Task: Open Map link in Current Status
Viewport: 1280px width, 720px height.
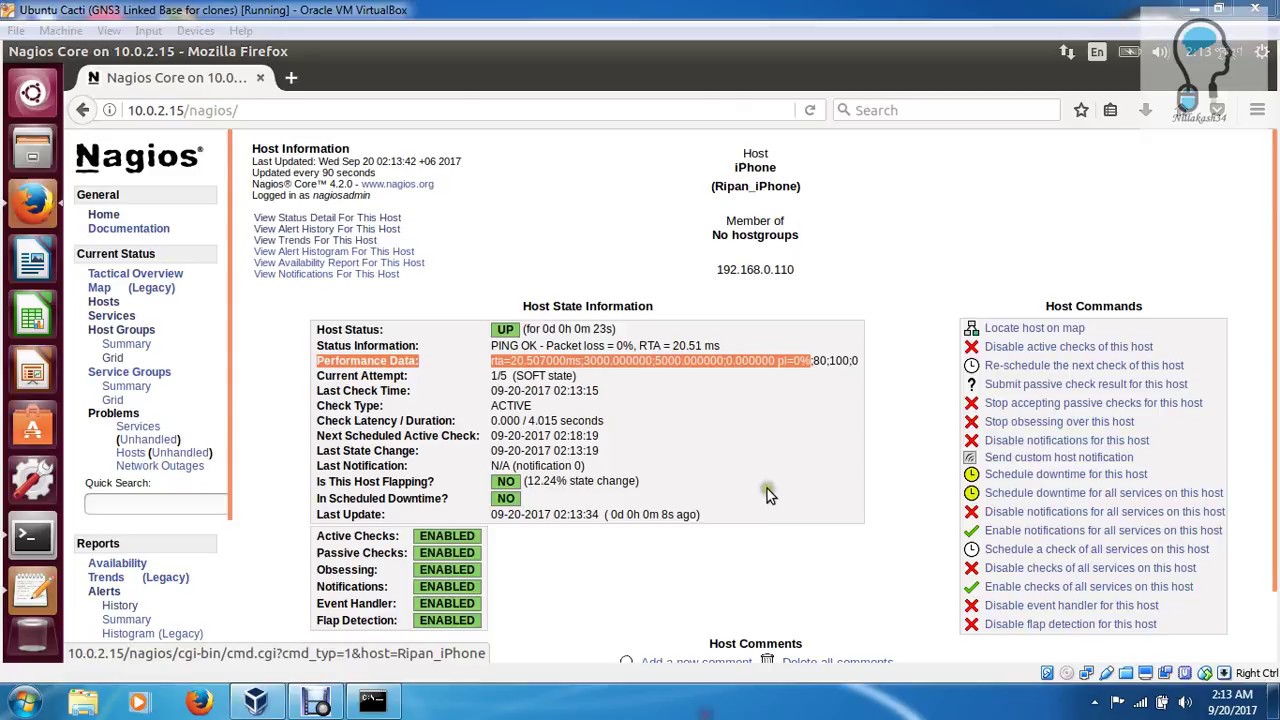Action: coord(99,288)
